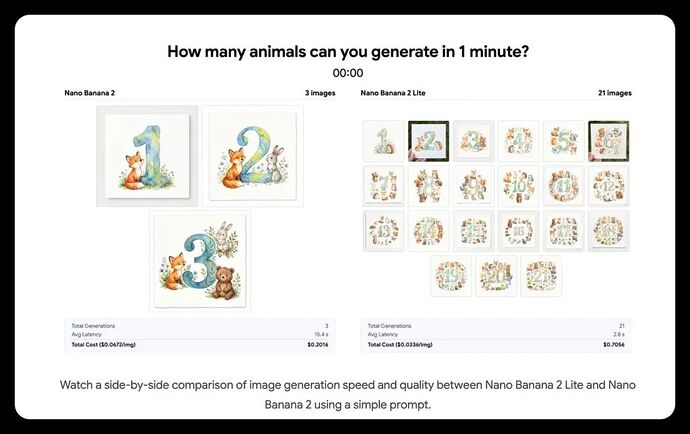Open the Lite thumbnail numbered 12
The image size is (690, 434).
click(x=609, y=186)
